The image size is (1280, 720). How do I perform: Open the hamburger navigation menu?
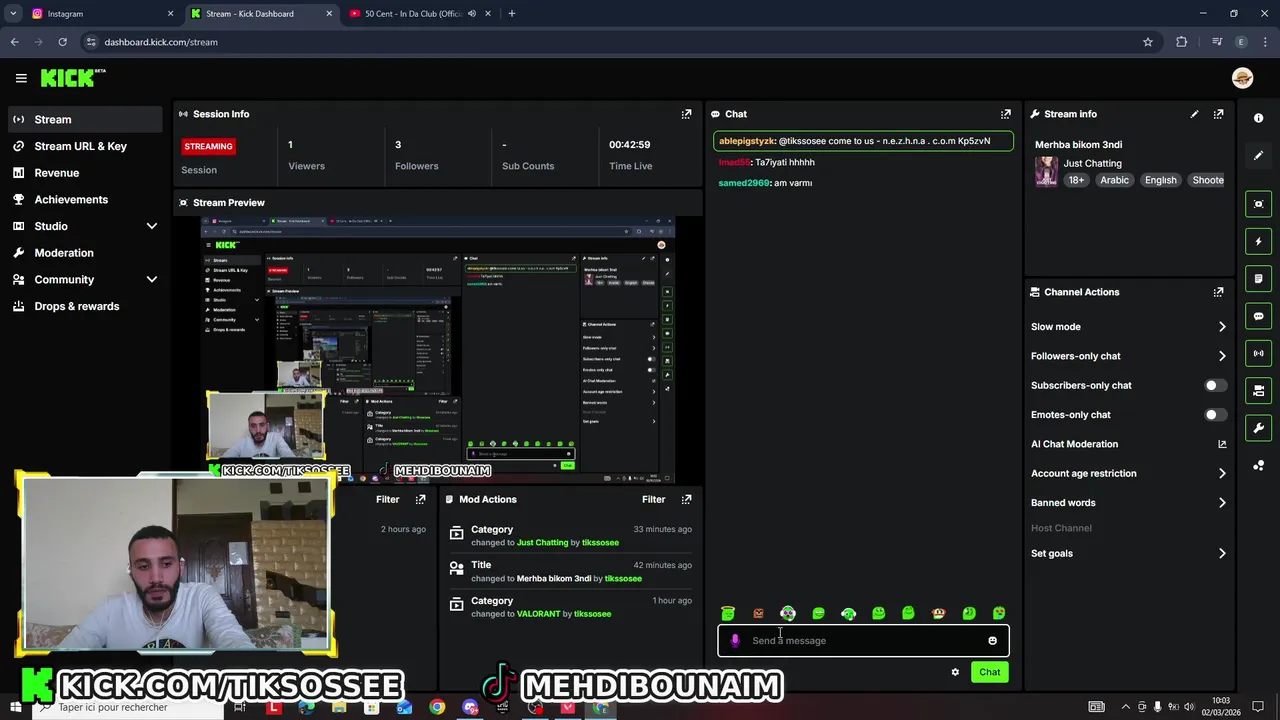pos(21,78)
